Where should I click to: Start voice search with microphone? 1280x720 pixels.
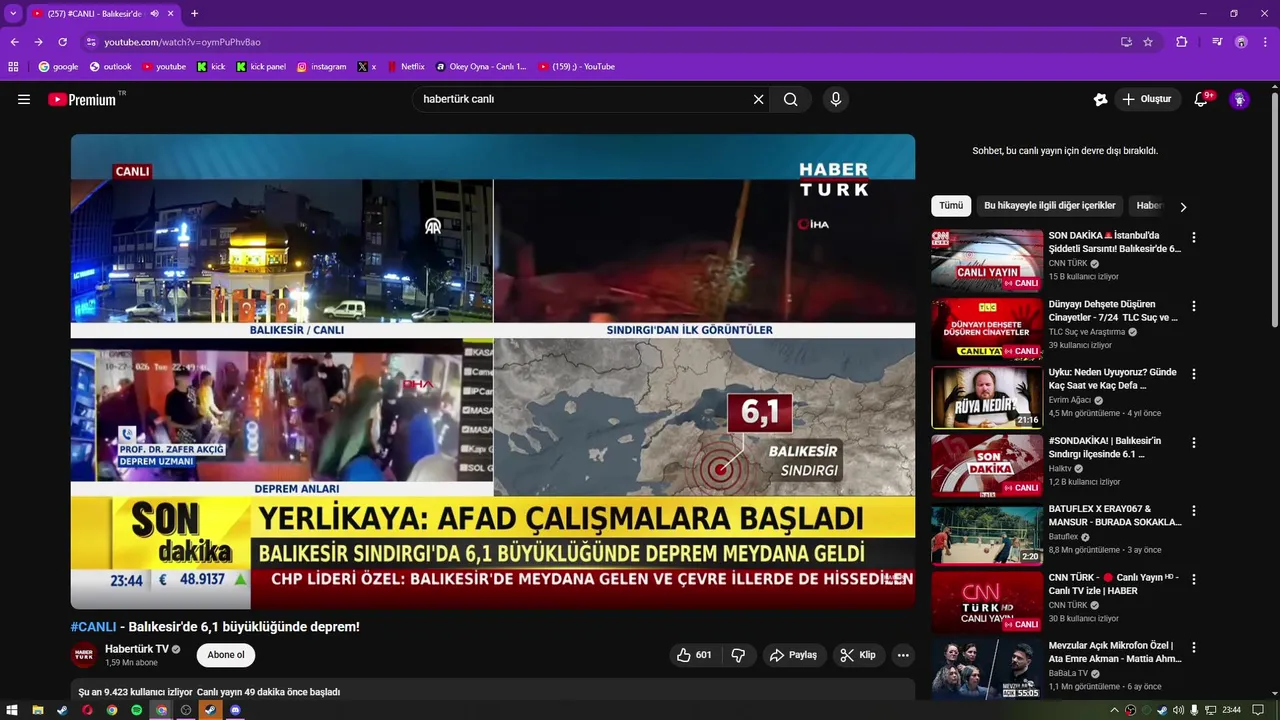pyautogui.click(x=836, y=99)
